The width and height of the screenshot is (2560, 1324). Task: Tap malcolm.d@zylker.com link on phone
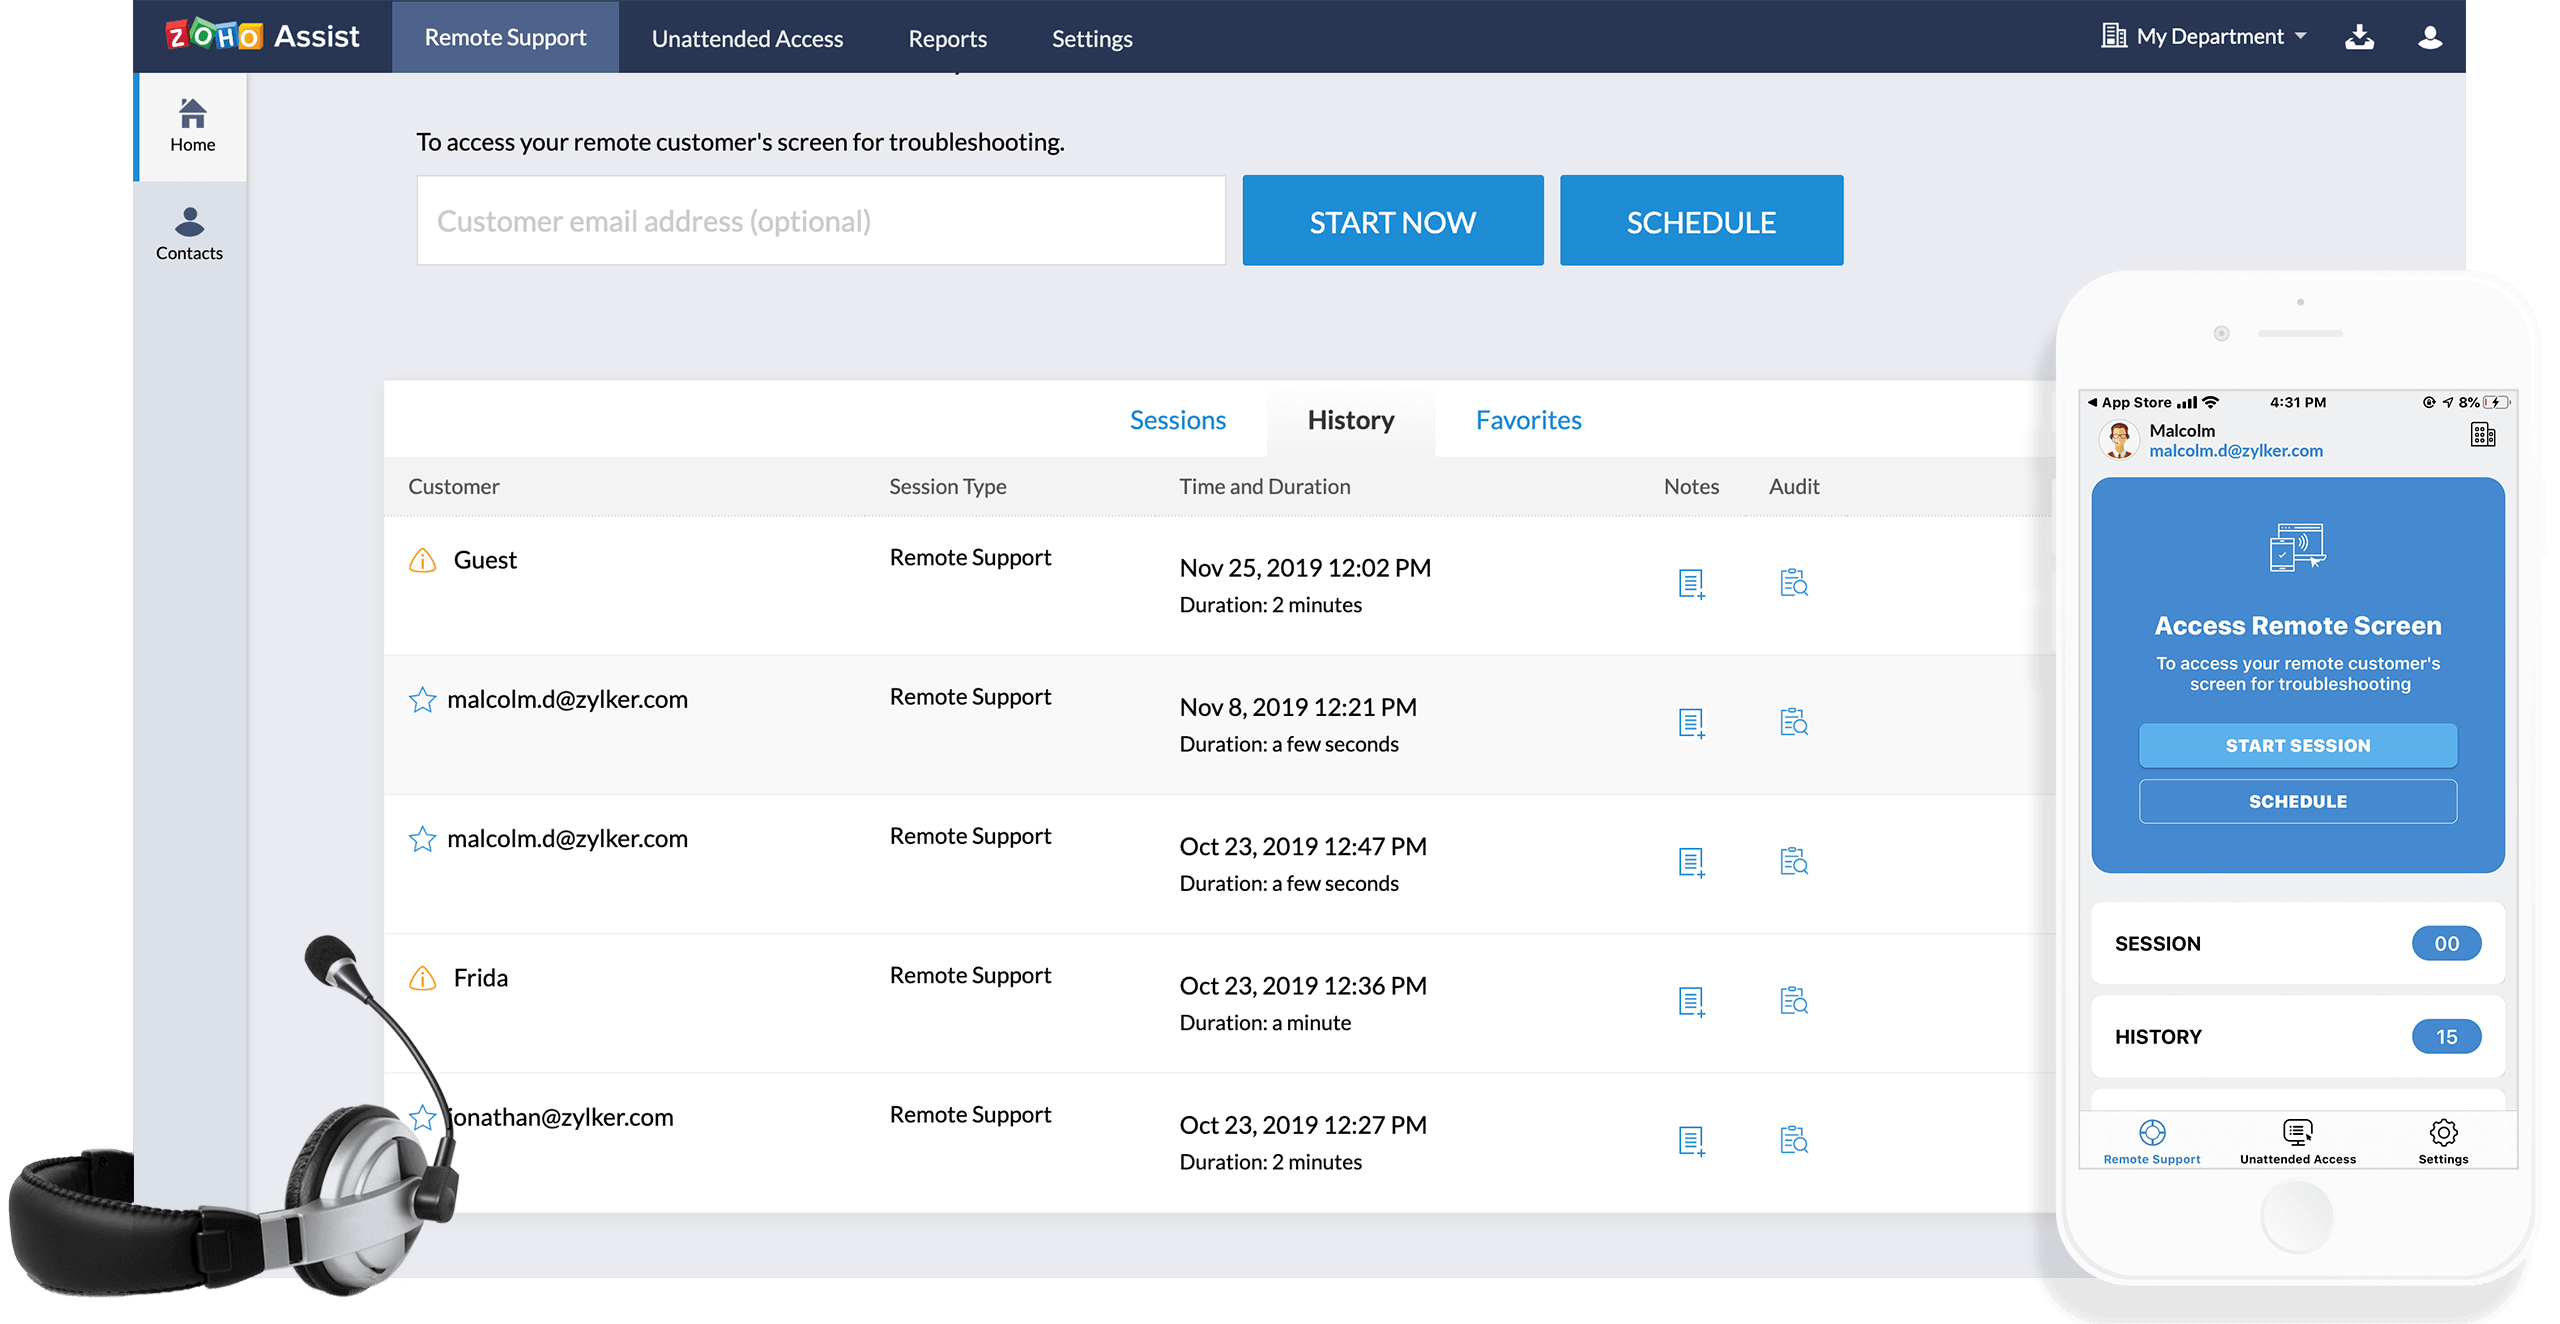(2235, 451)
